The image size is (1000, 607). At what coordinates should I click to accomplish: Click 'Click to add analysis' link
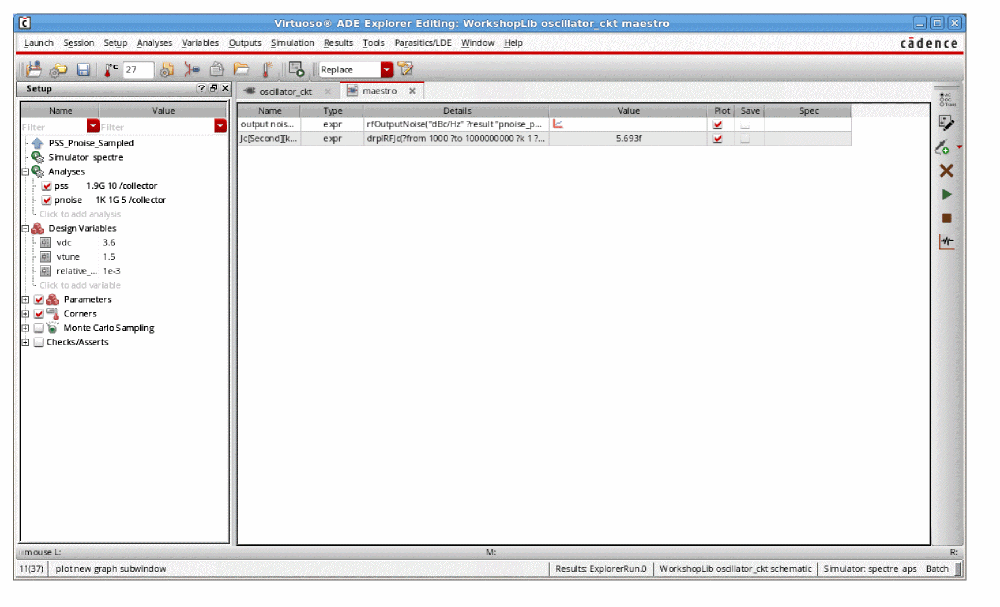(x=80, y=214)
